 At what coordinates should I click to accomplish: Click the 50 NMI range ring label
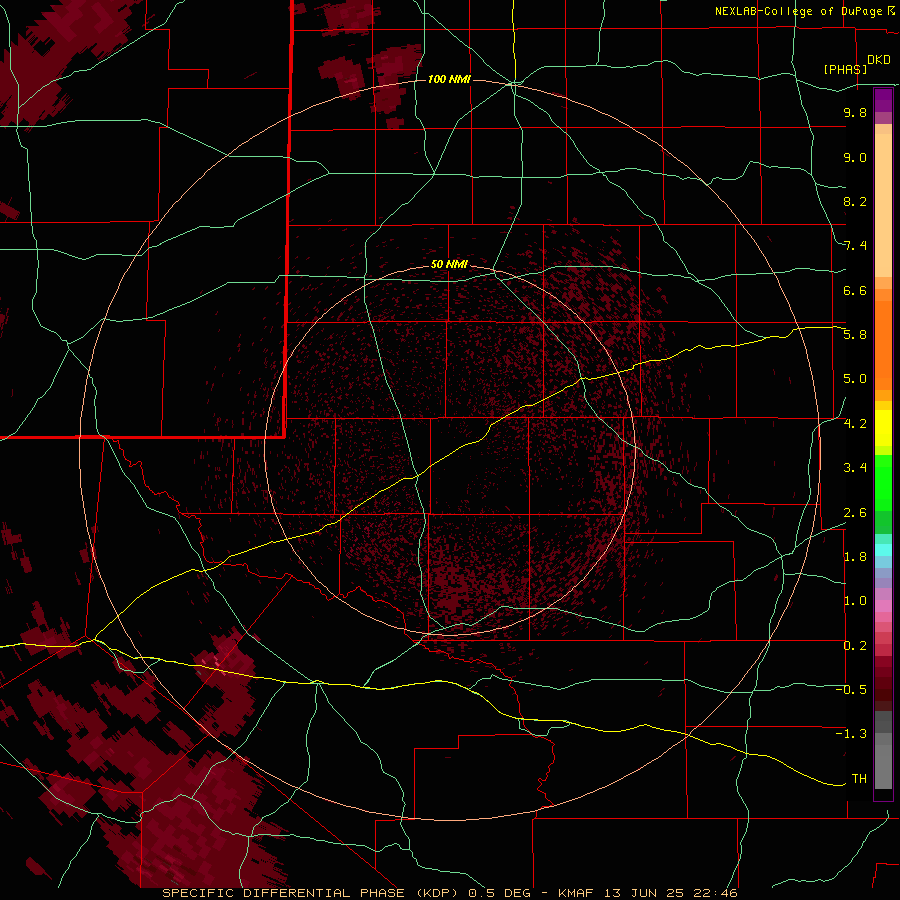449,264
